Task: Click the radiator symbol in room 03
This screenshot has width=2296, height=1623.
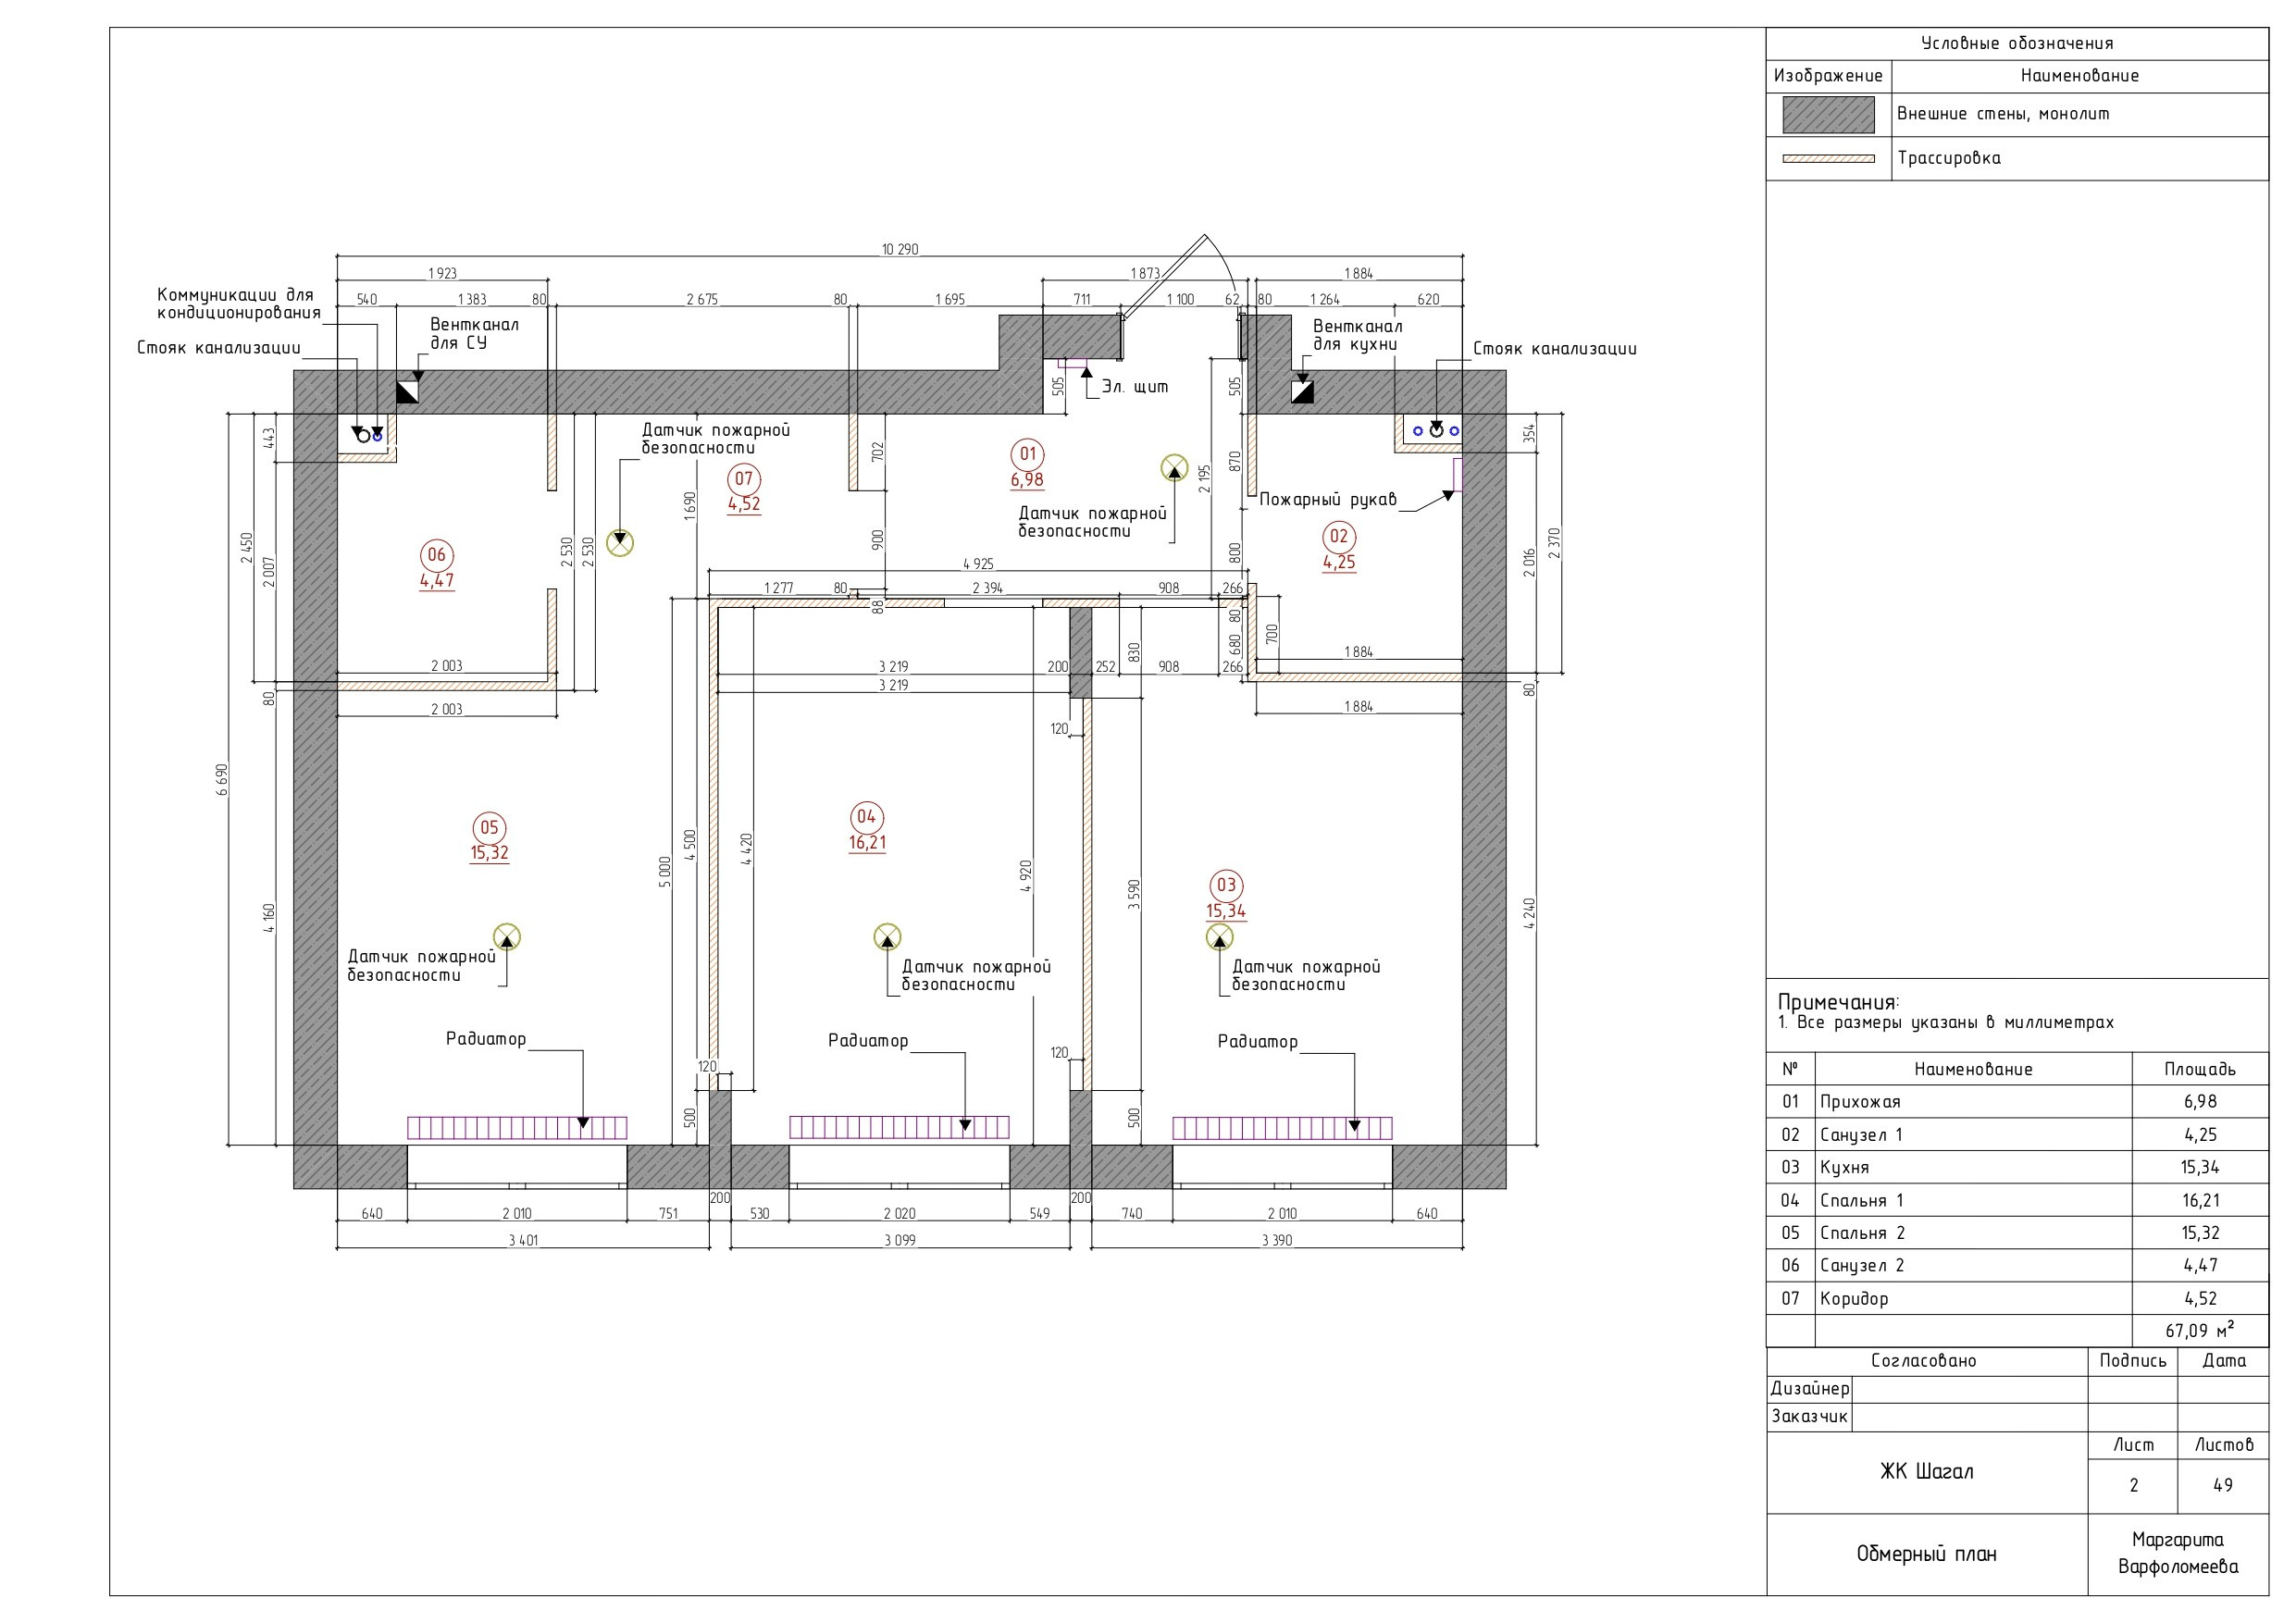Action: click(x=1282, y=1128)
